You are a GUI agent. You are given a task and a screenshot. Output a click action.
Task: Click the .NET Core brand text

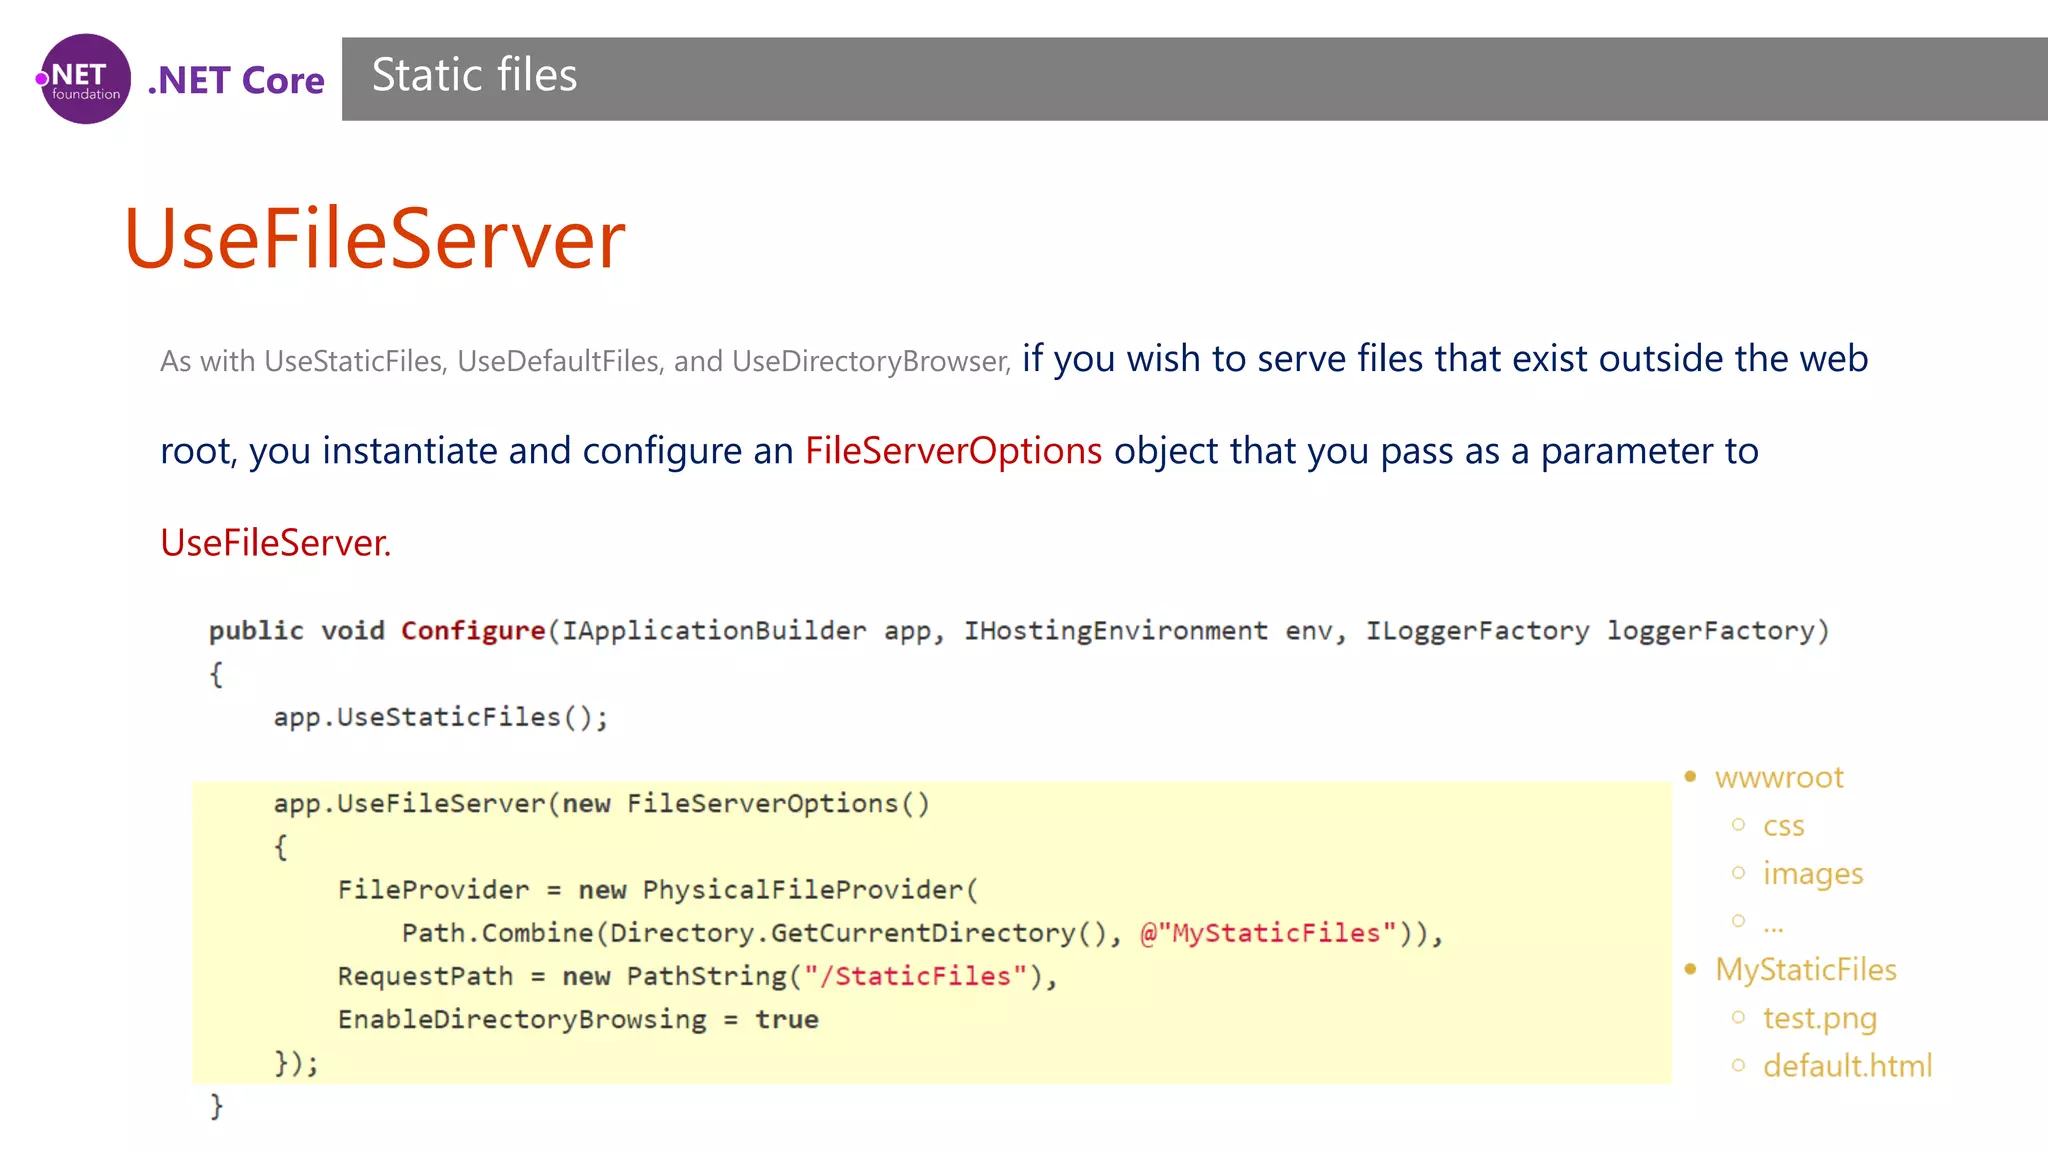point(236,80)
